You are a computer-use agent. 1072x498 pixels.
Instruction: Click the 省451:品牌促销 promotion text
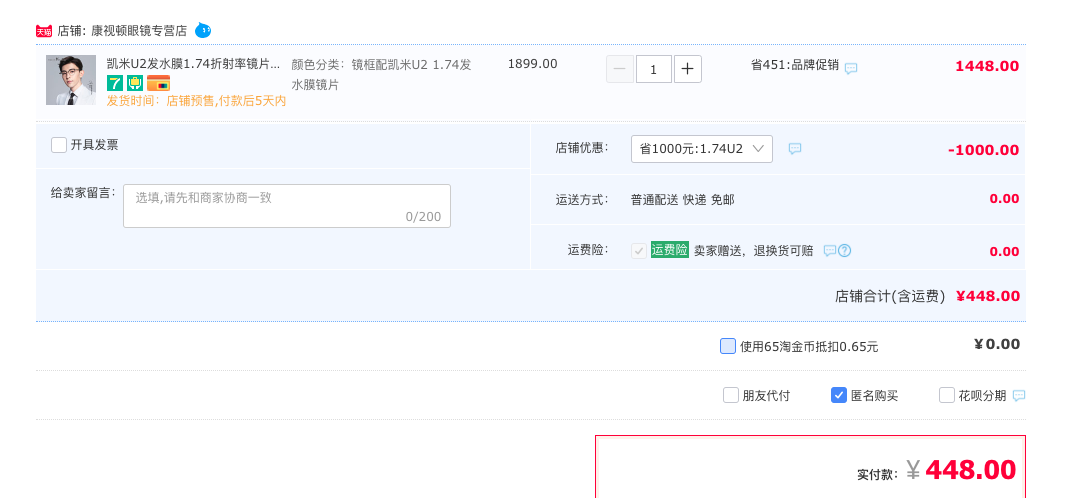(x=795, y=65)
